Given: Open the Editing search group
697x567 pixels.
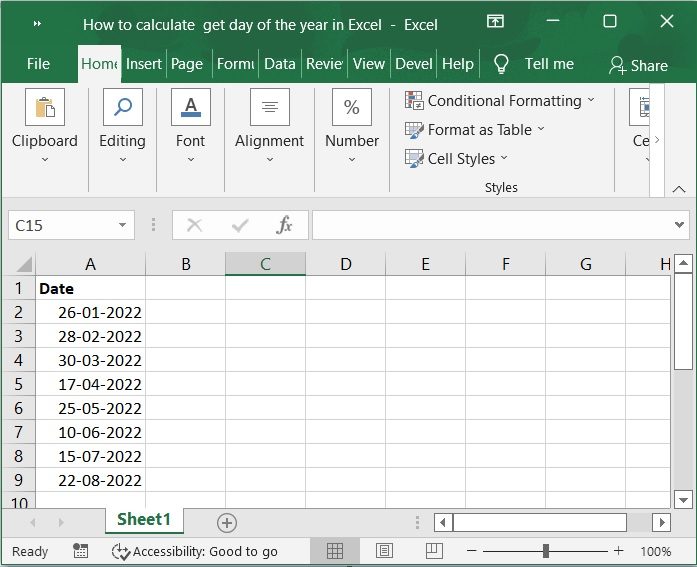Looking at the screenshot, I should [x=122, y=108].
